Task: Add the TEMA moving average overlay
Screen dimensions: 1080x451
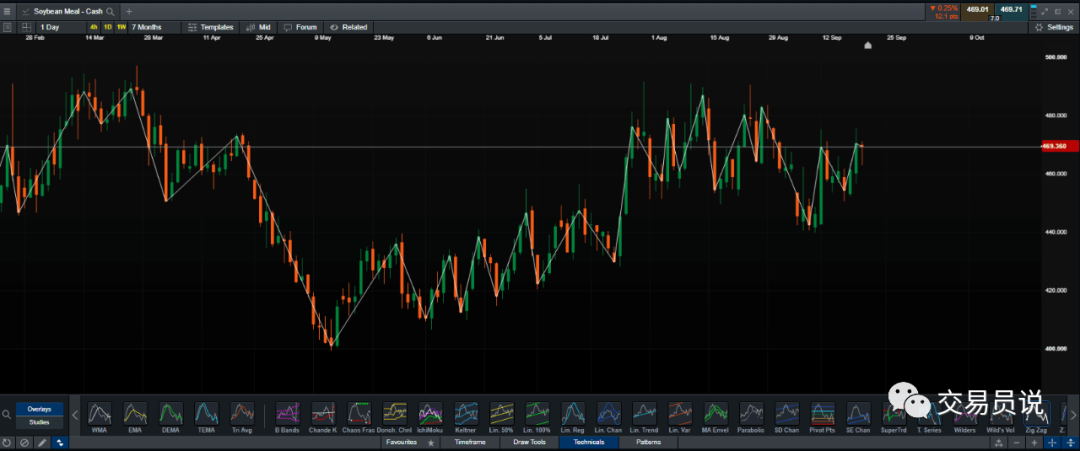Action: (206, 418)
